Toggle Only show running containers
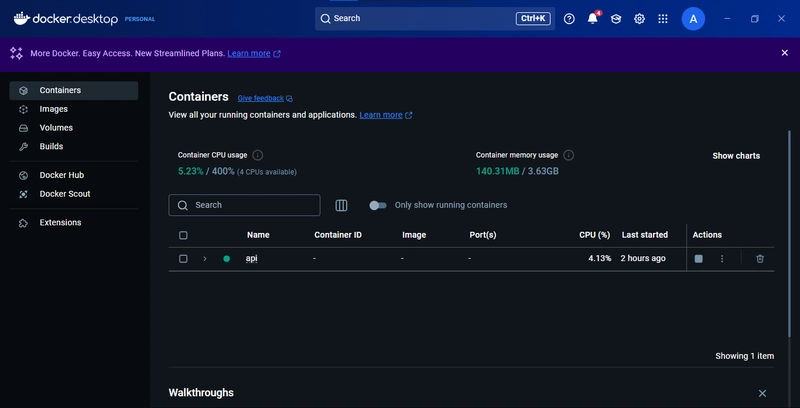 coord(377,205)
